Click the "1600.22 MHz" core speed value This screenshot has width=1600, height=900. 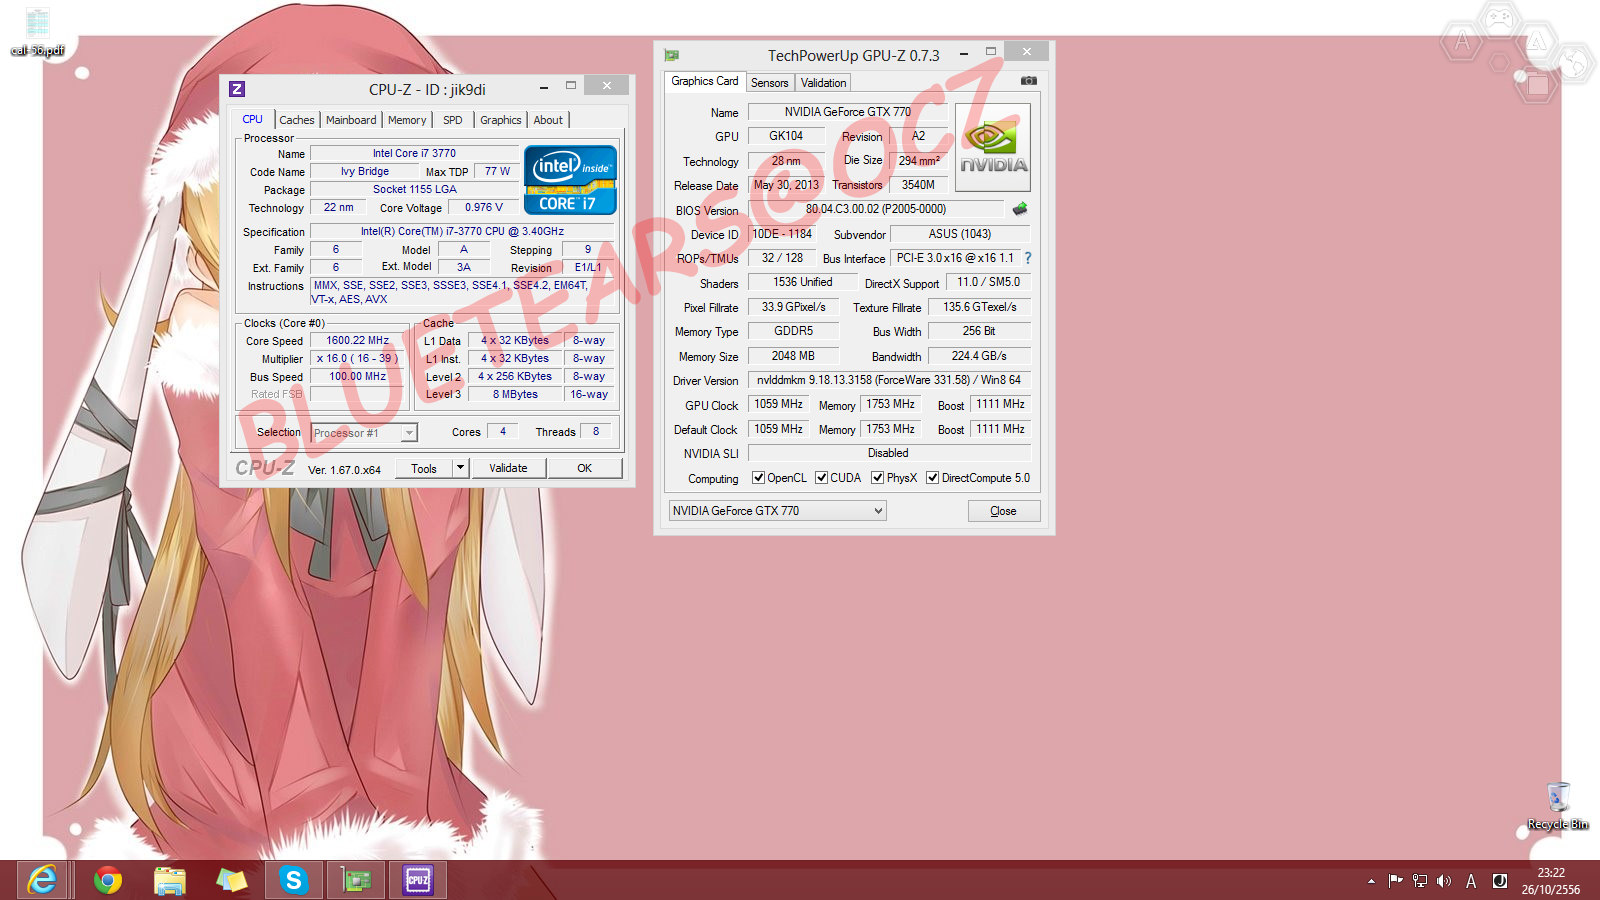[x=358, y=340]
